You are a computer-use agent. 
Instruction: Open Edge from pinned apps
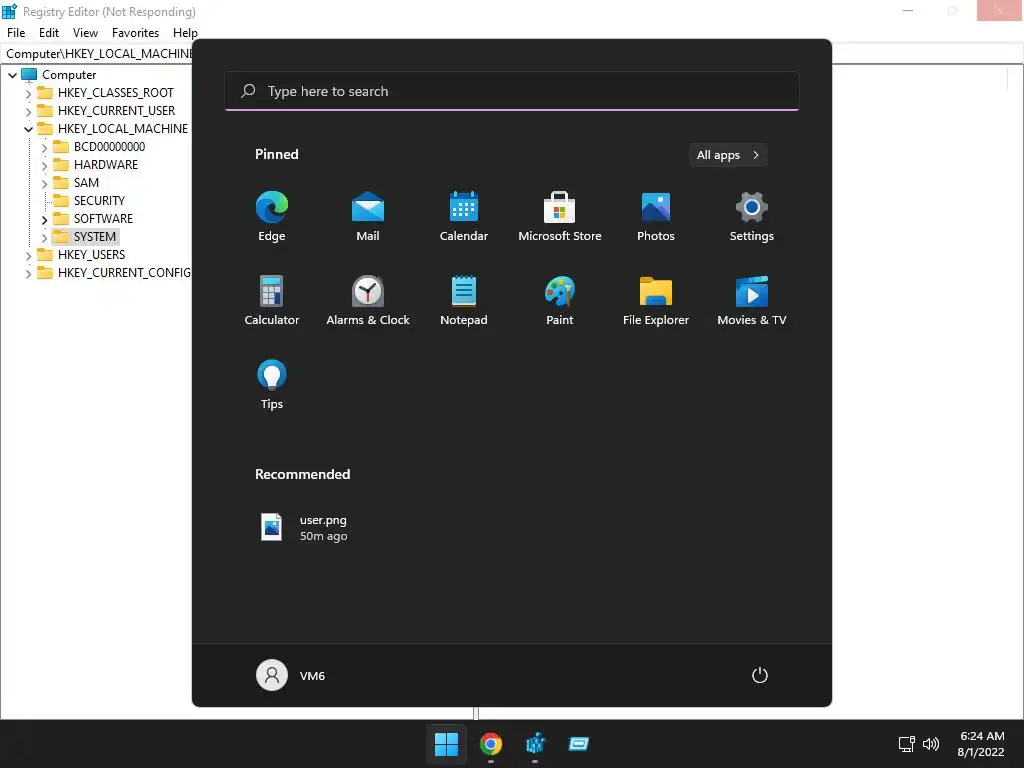click(x=272, y=217)
